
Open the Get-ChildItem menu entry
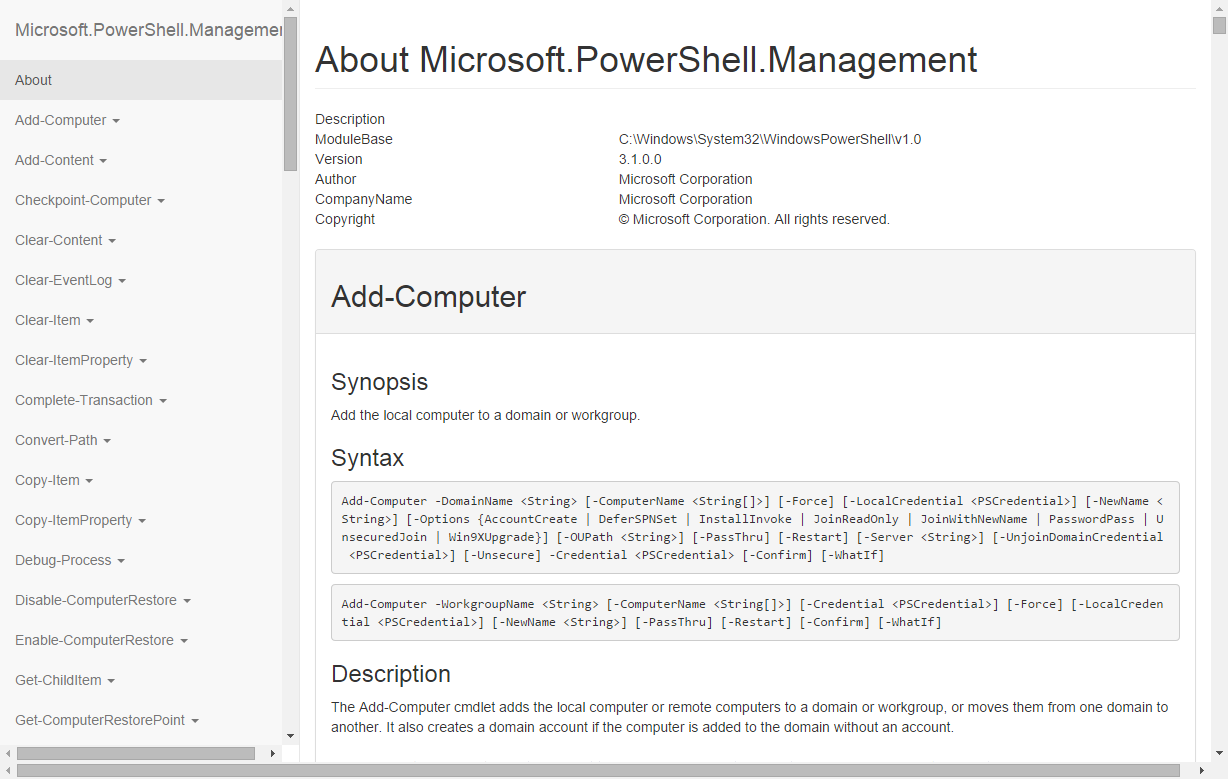(141, 680)
